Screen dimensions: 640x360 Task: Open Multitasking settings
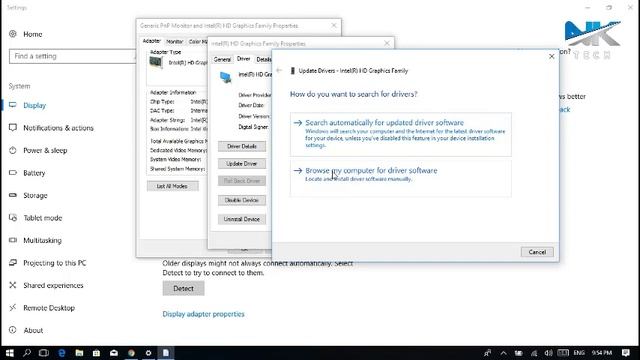[35, 240]
